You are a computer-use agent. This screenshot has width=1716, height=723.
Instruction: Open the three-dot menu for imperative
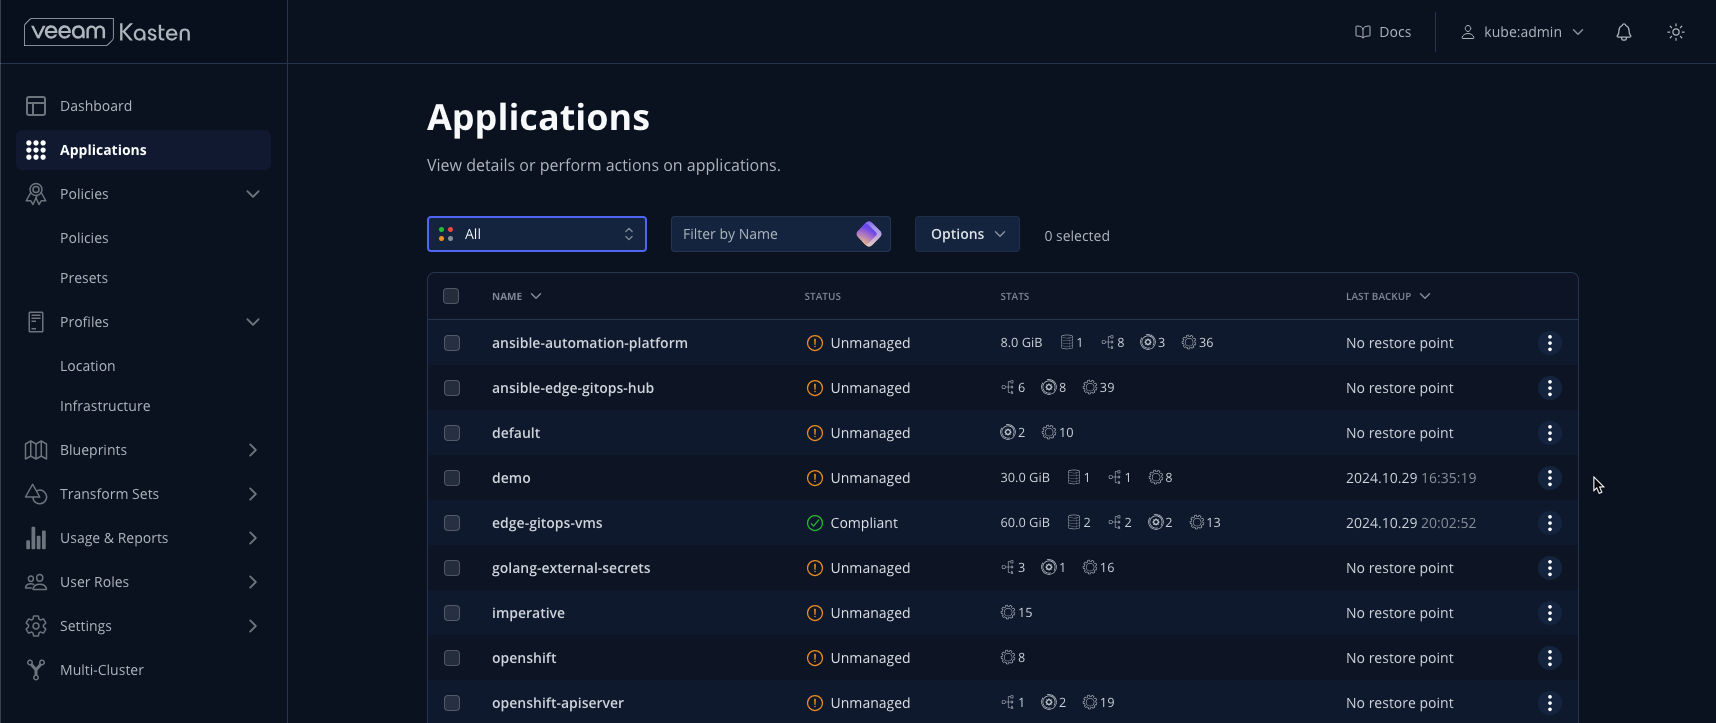[1550, 613]
